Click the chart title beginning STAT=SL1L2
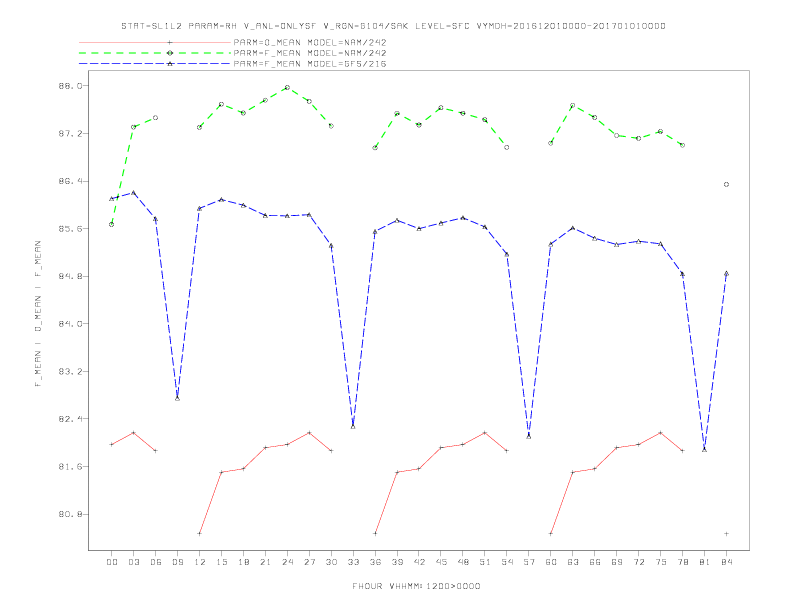 (393, 26)
